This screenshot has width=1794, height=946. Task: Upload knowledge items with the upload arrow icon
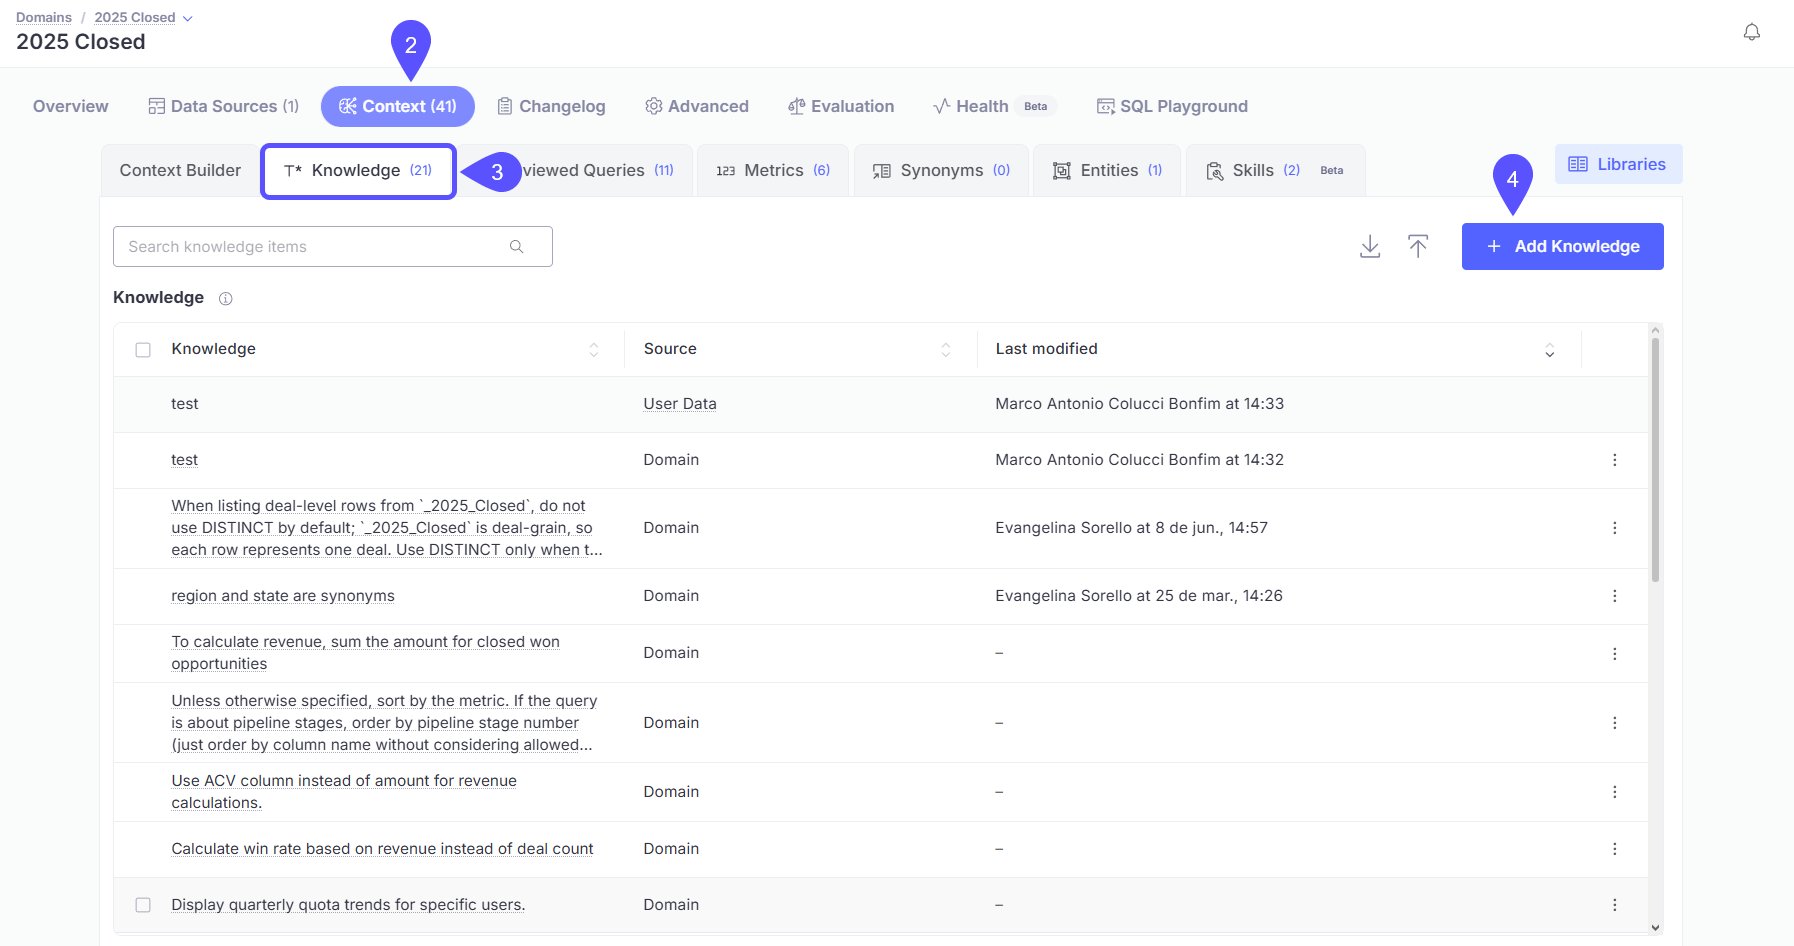[1418, 246]
